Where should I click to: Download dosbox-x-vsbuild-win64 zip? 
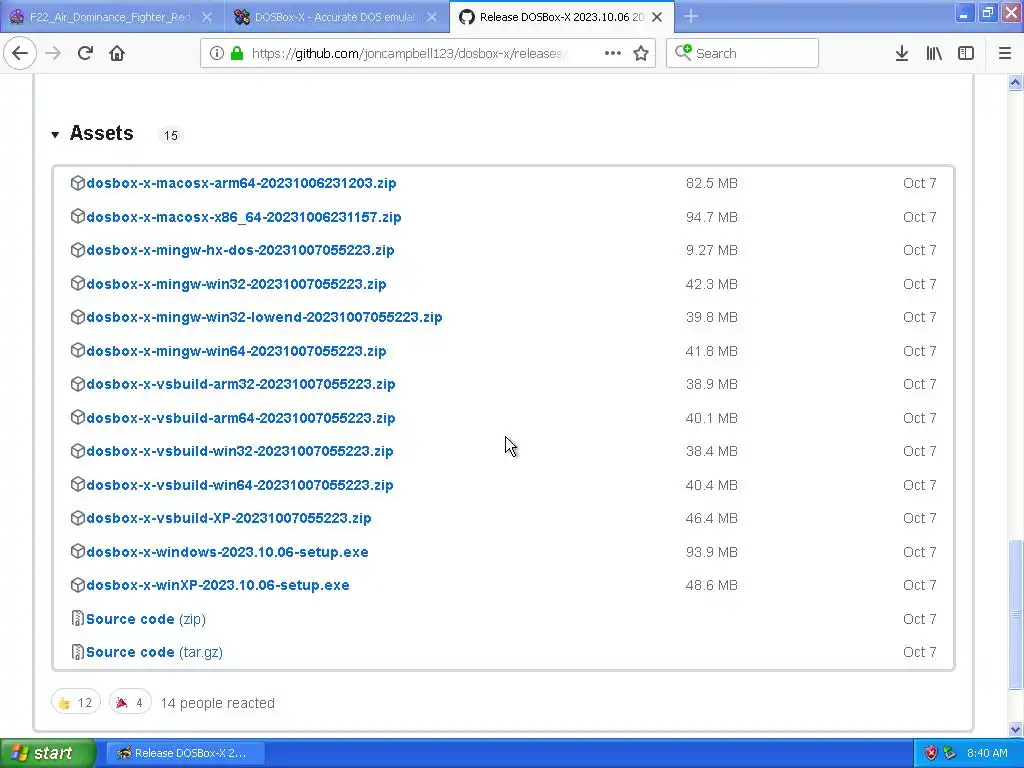(240, 485)
